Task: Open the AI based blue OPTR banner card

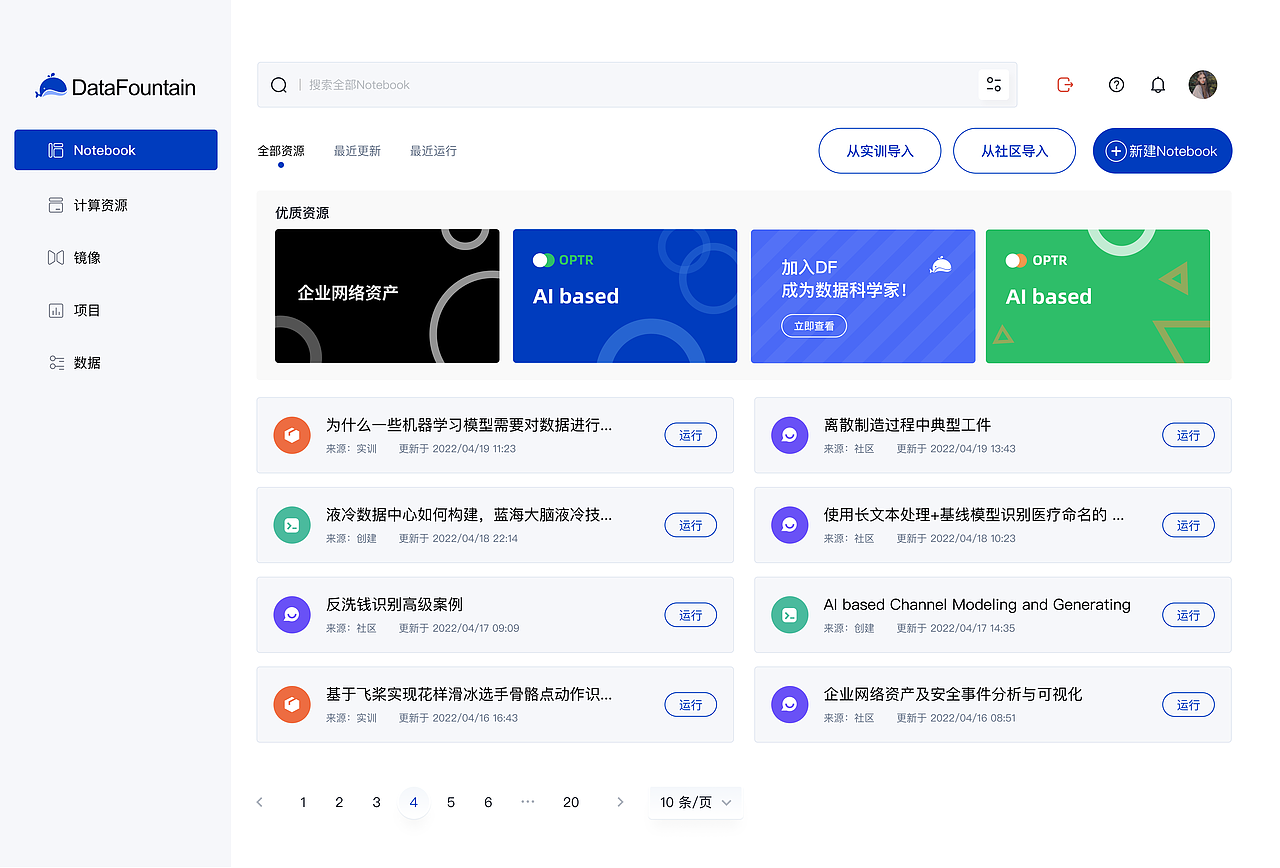Action: 624,296
